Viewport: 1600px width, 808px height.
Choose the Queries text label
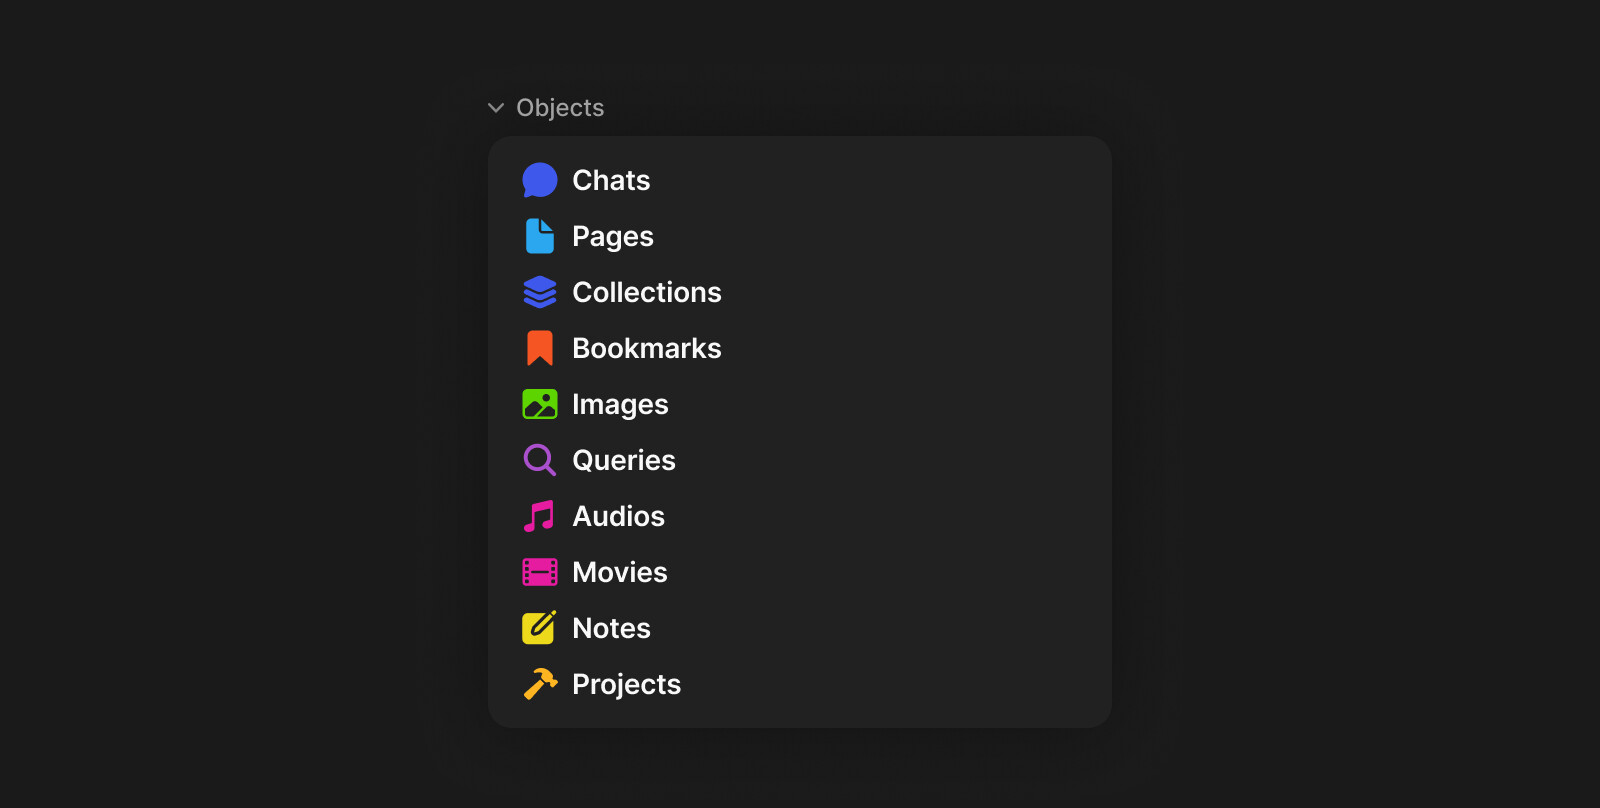[624, 460]
